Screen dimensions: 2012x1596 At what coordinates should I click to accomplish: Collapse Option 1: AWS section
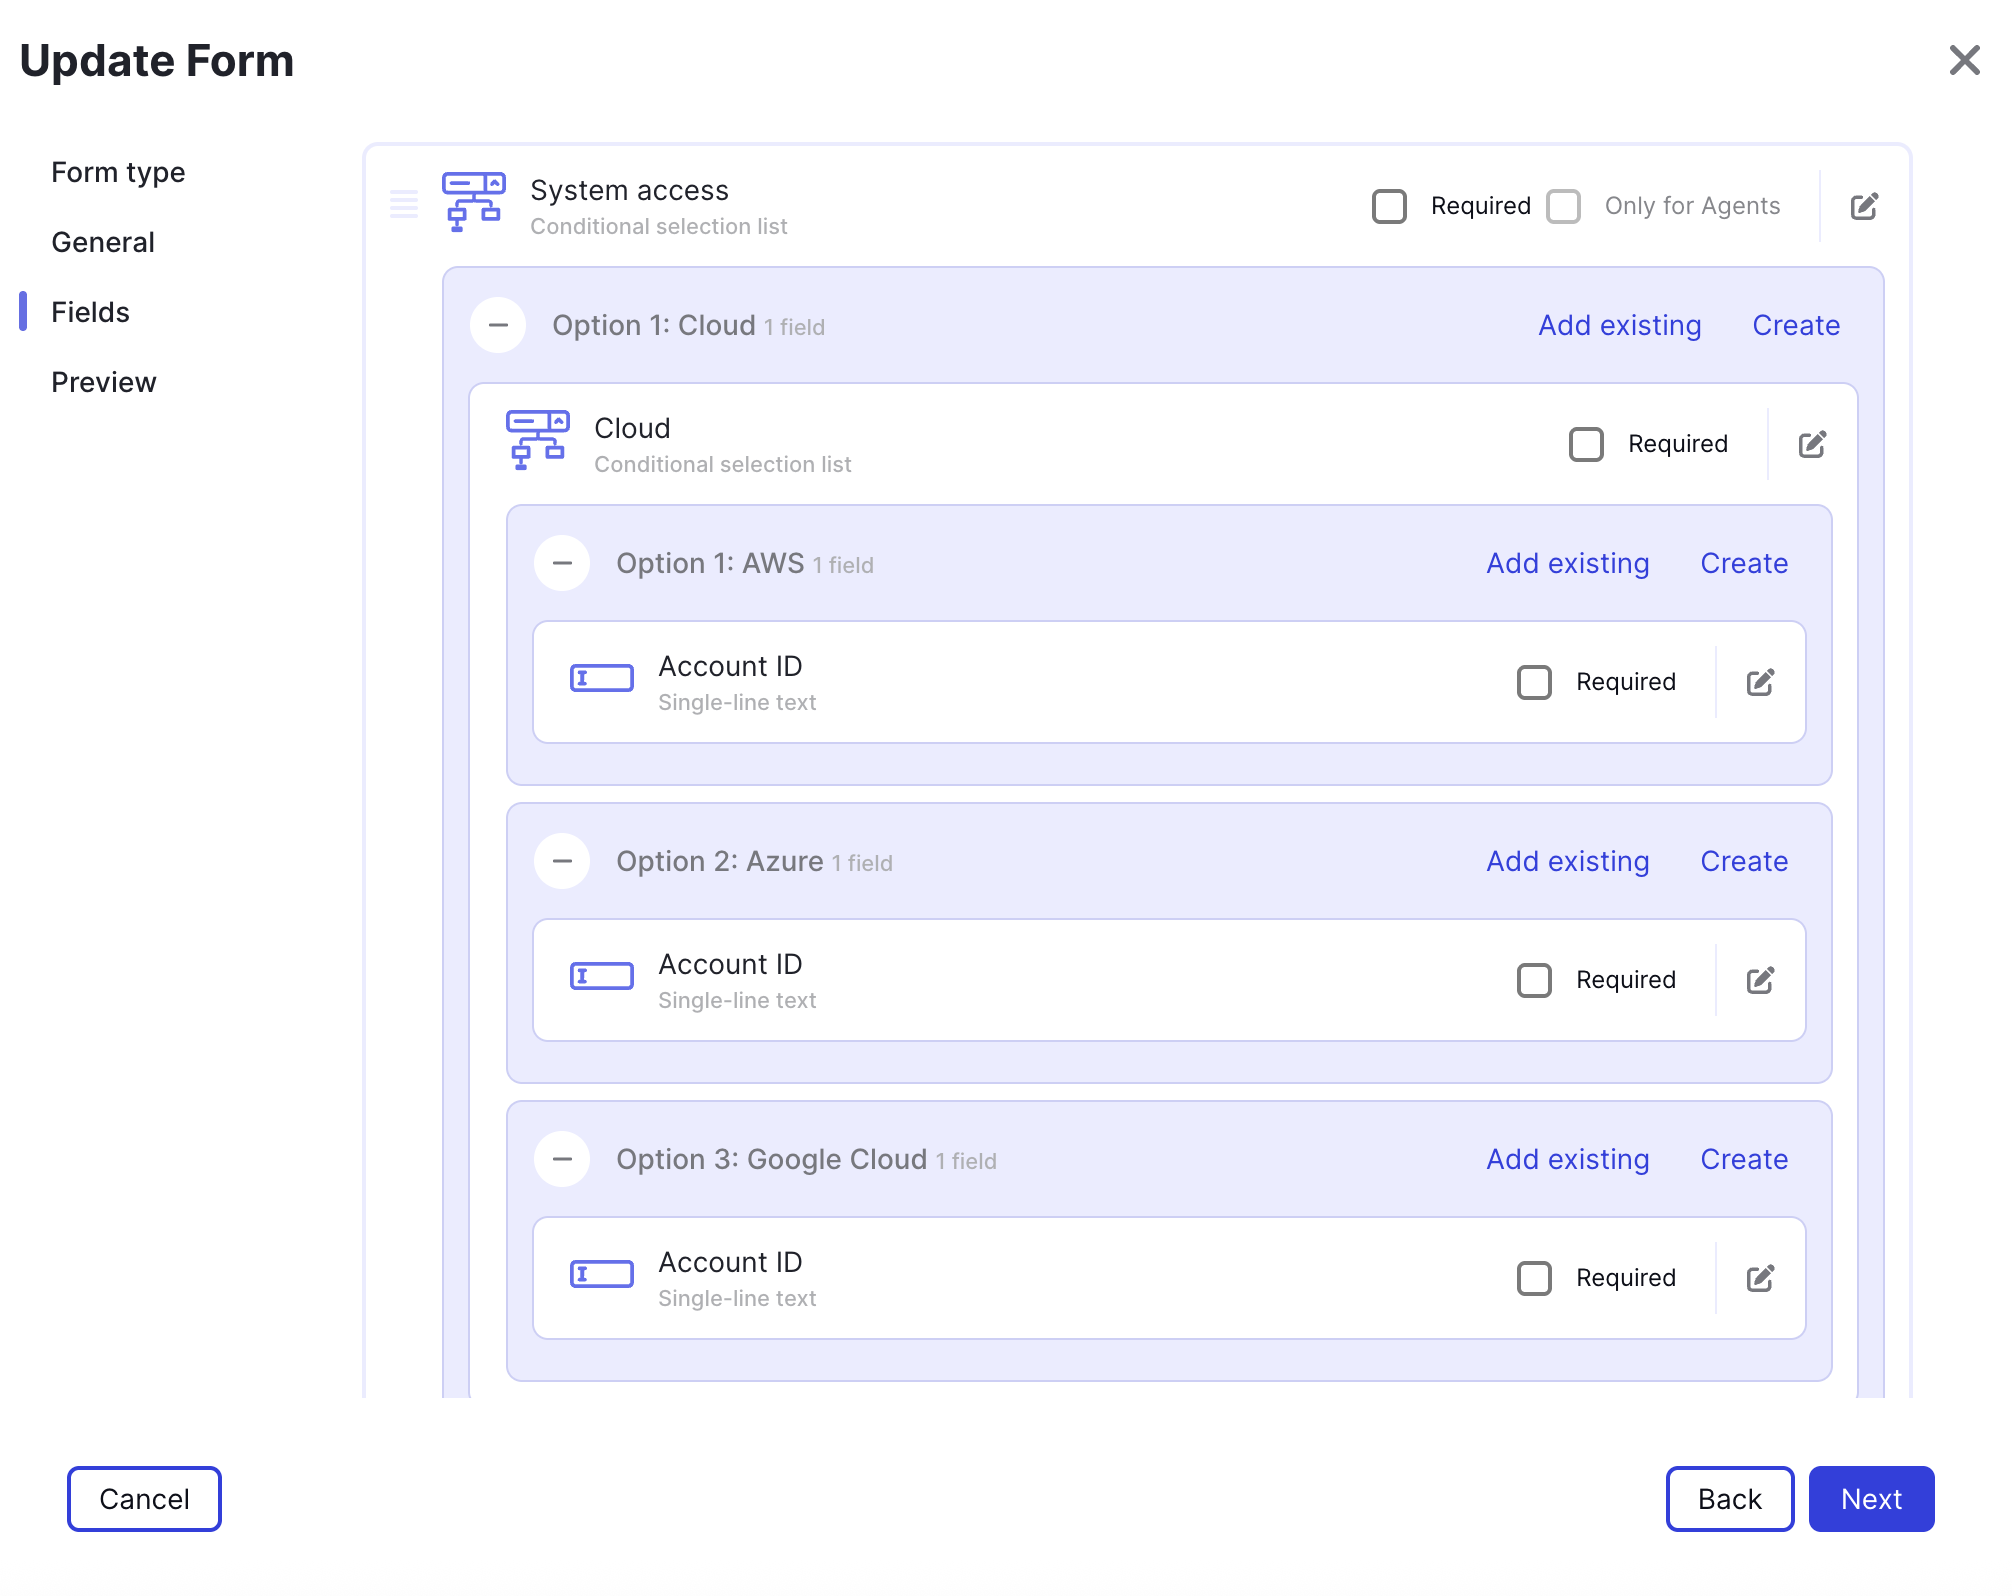click(562, 563)
